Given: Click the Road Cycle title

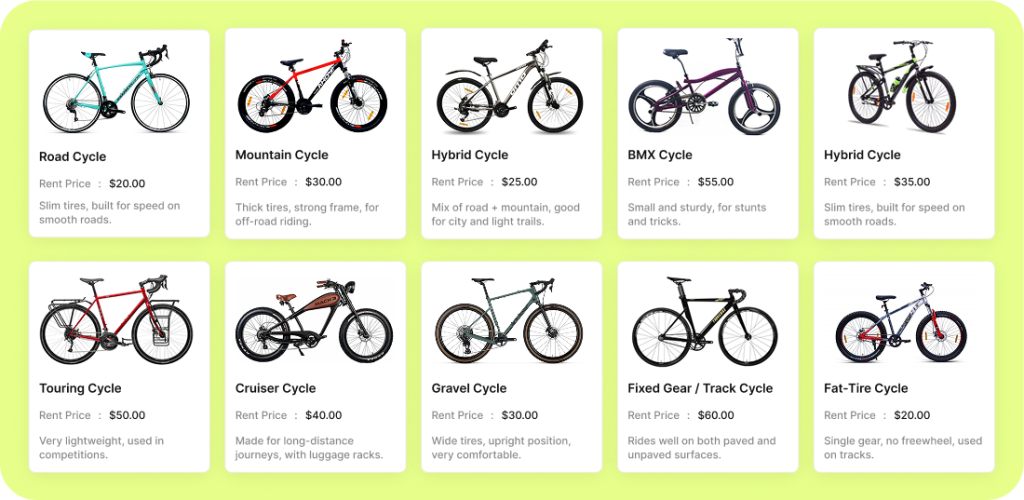Looking at the screenshot, I should (72, 157).
